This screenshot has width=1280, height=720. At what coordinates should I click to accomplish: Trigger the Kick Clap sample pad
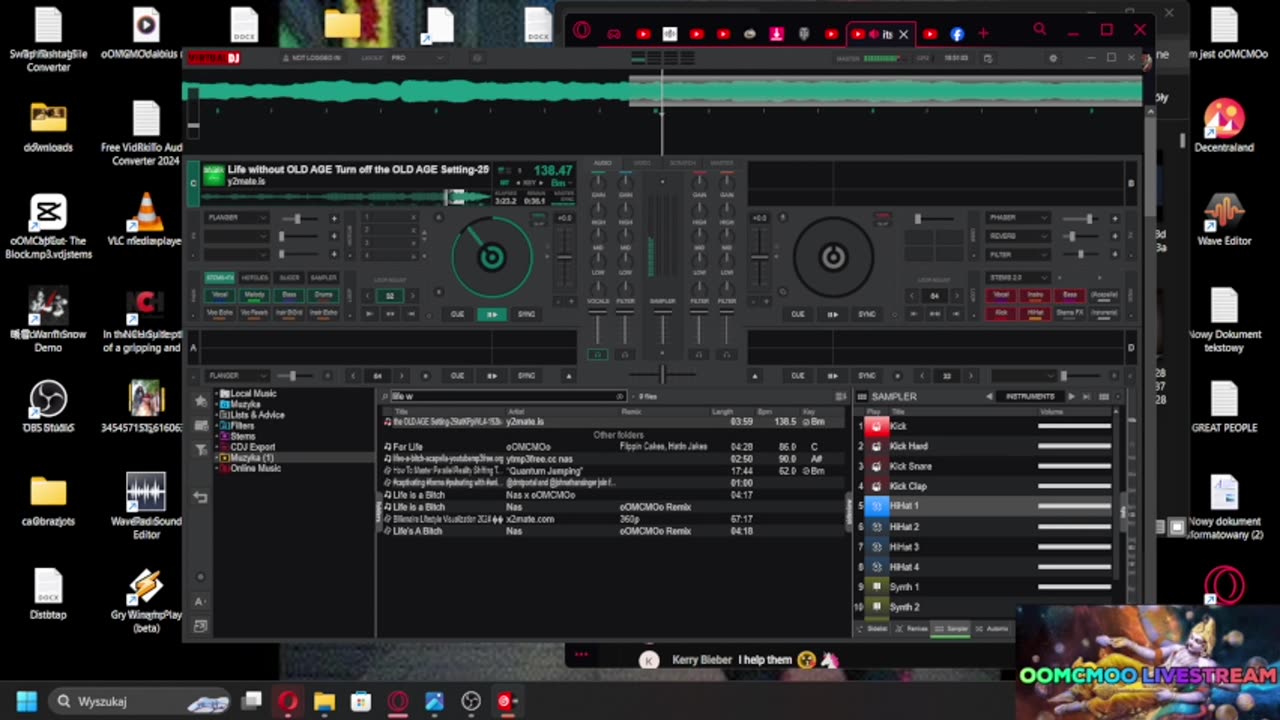click(x=877, y=486)
